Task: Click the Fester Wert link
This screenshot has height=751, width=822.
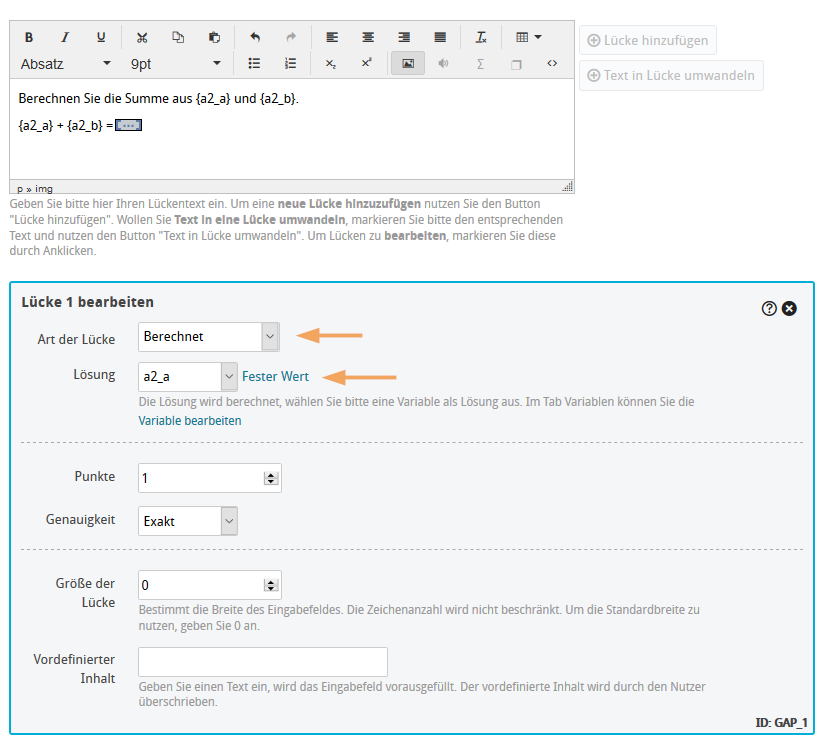Action: pyautogui.click(x=276, y=377)
